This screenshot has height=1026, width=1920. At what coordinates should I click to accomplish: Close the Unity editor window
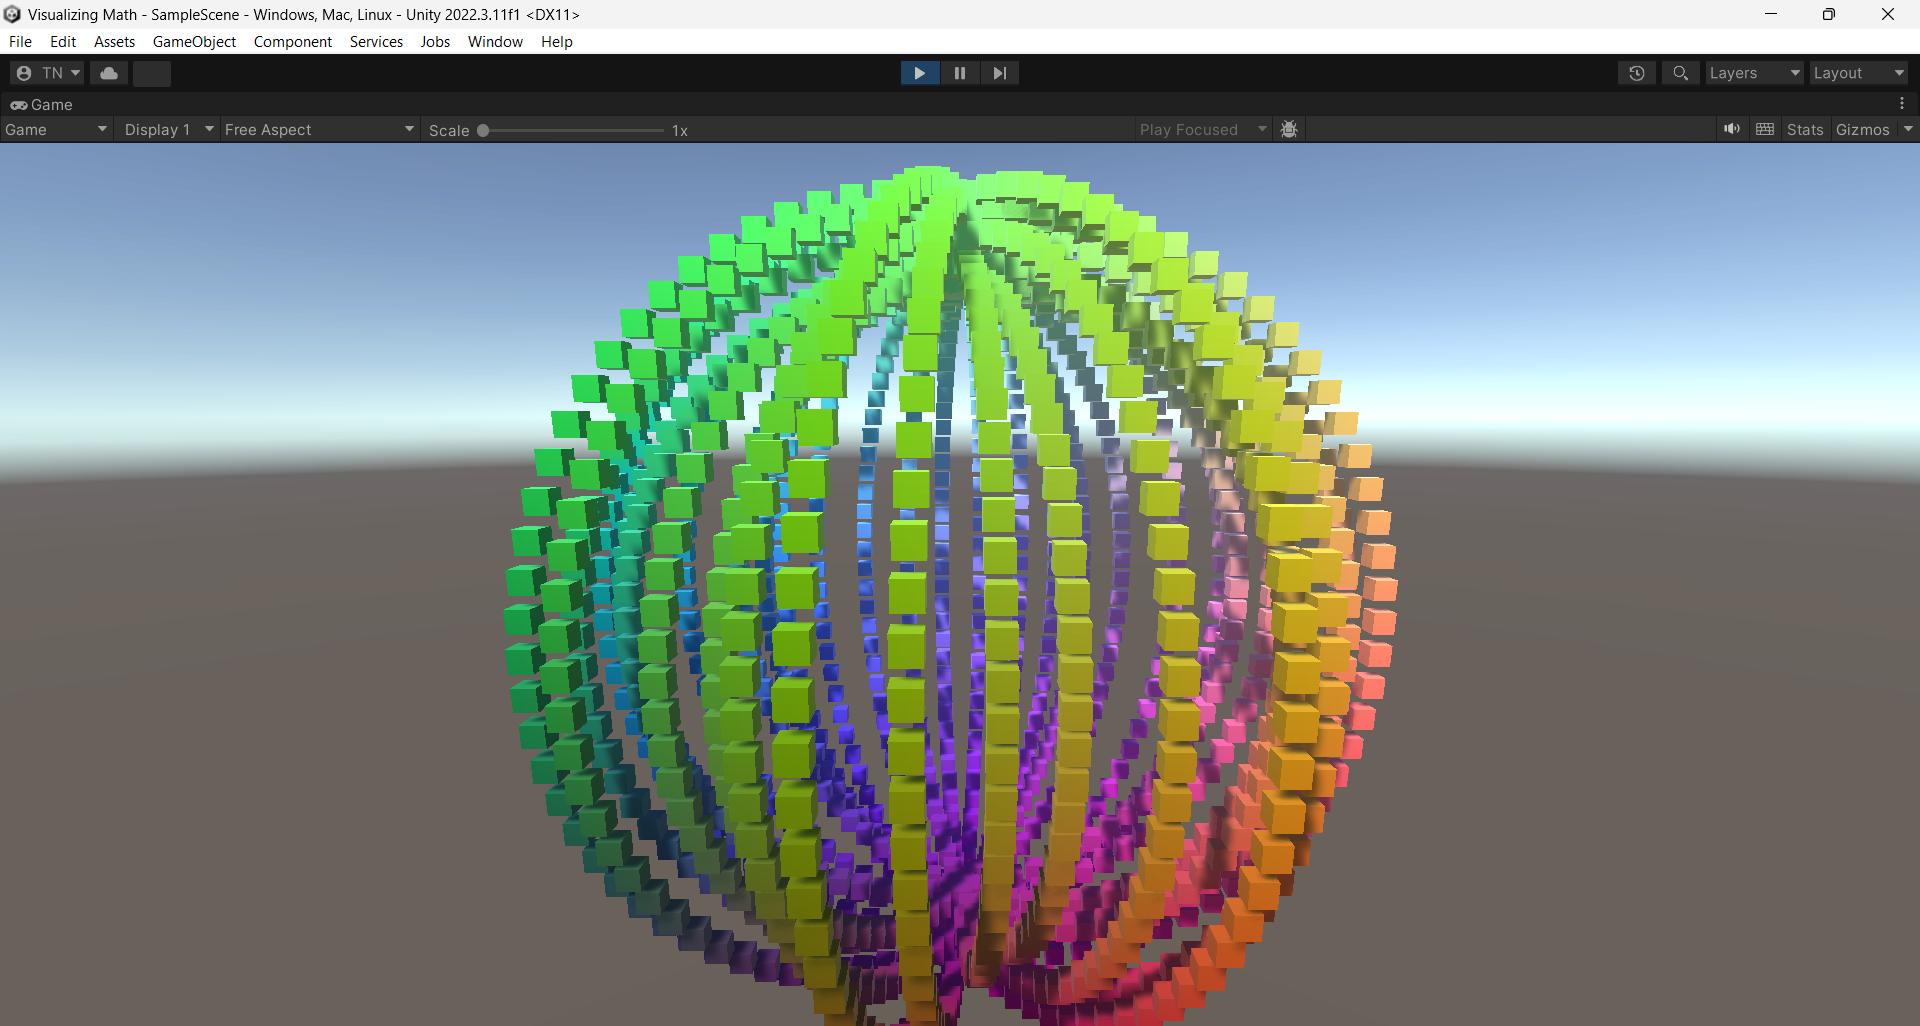[1888, 14]
